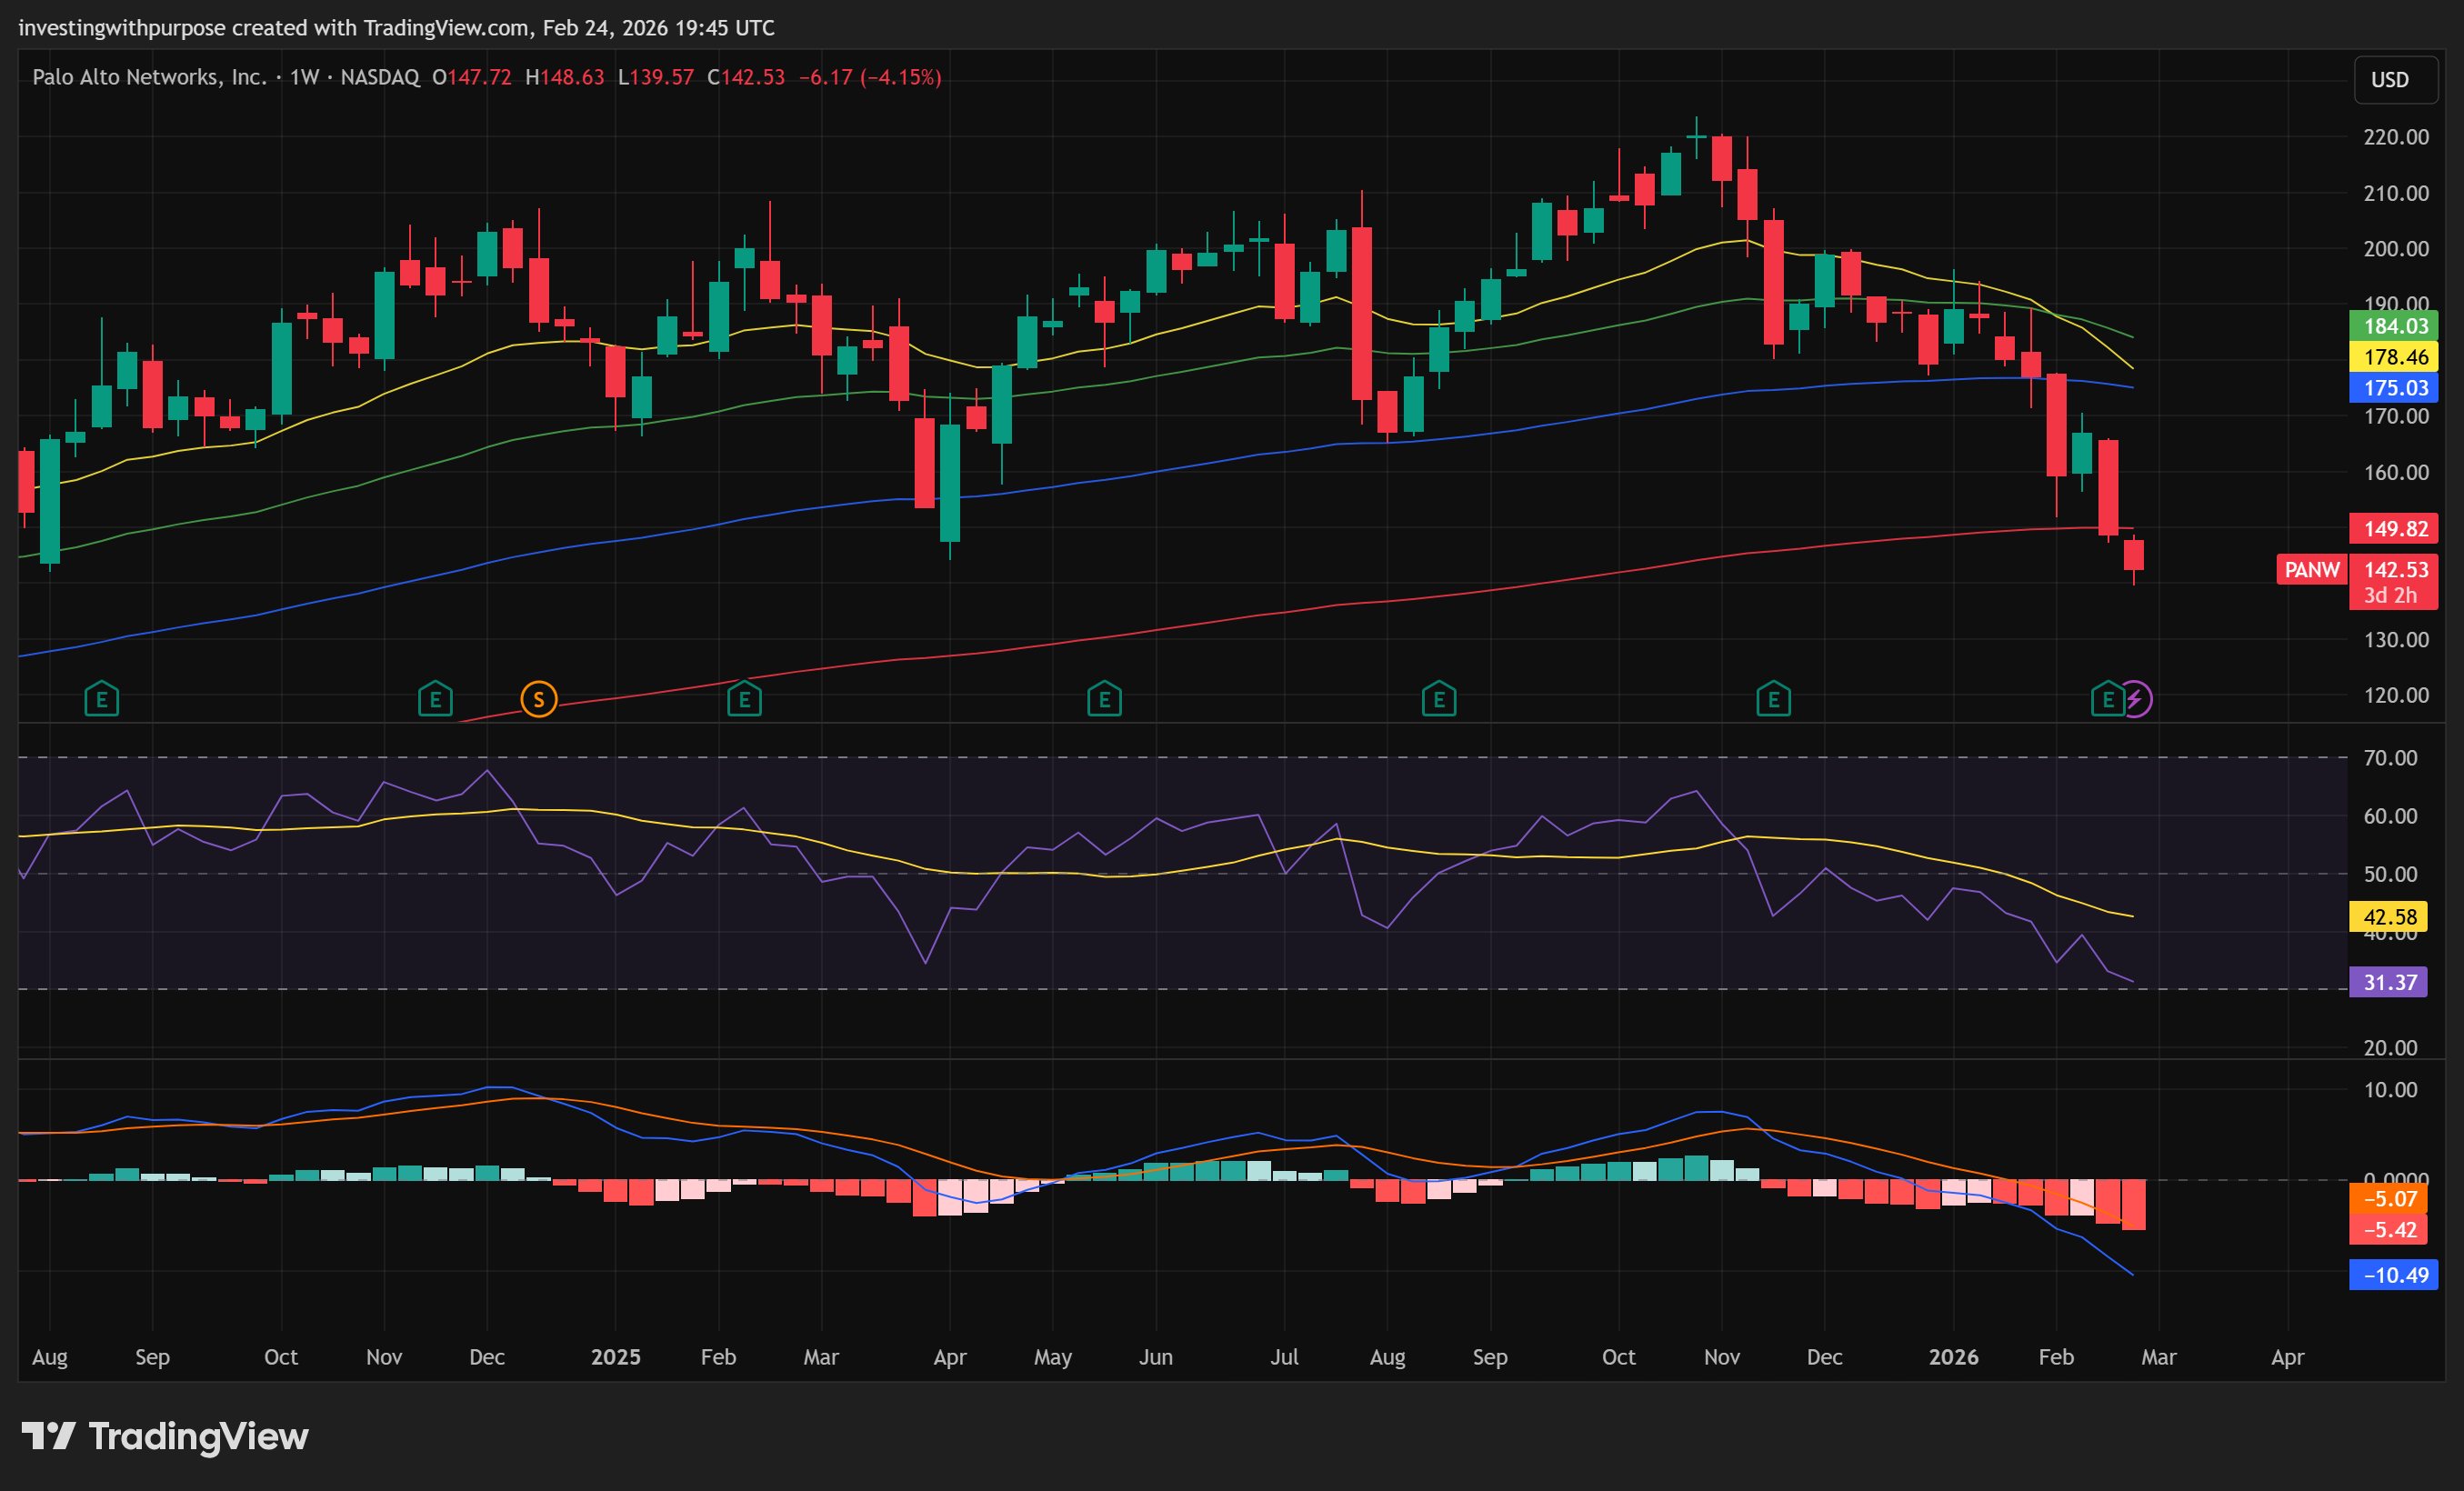Click the November 2024 earnings E icon
The height and width of the screenshot is (1491, 2464).
pos(435,699)
